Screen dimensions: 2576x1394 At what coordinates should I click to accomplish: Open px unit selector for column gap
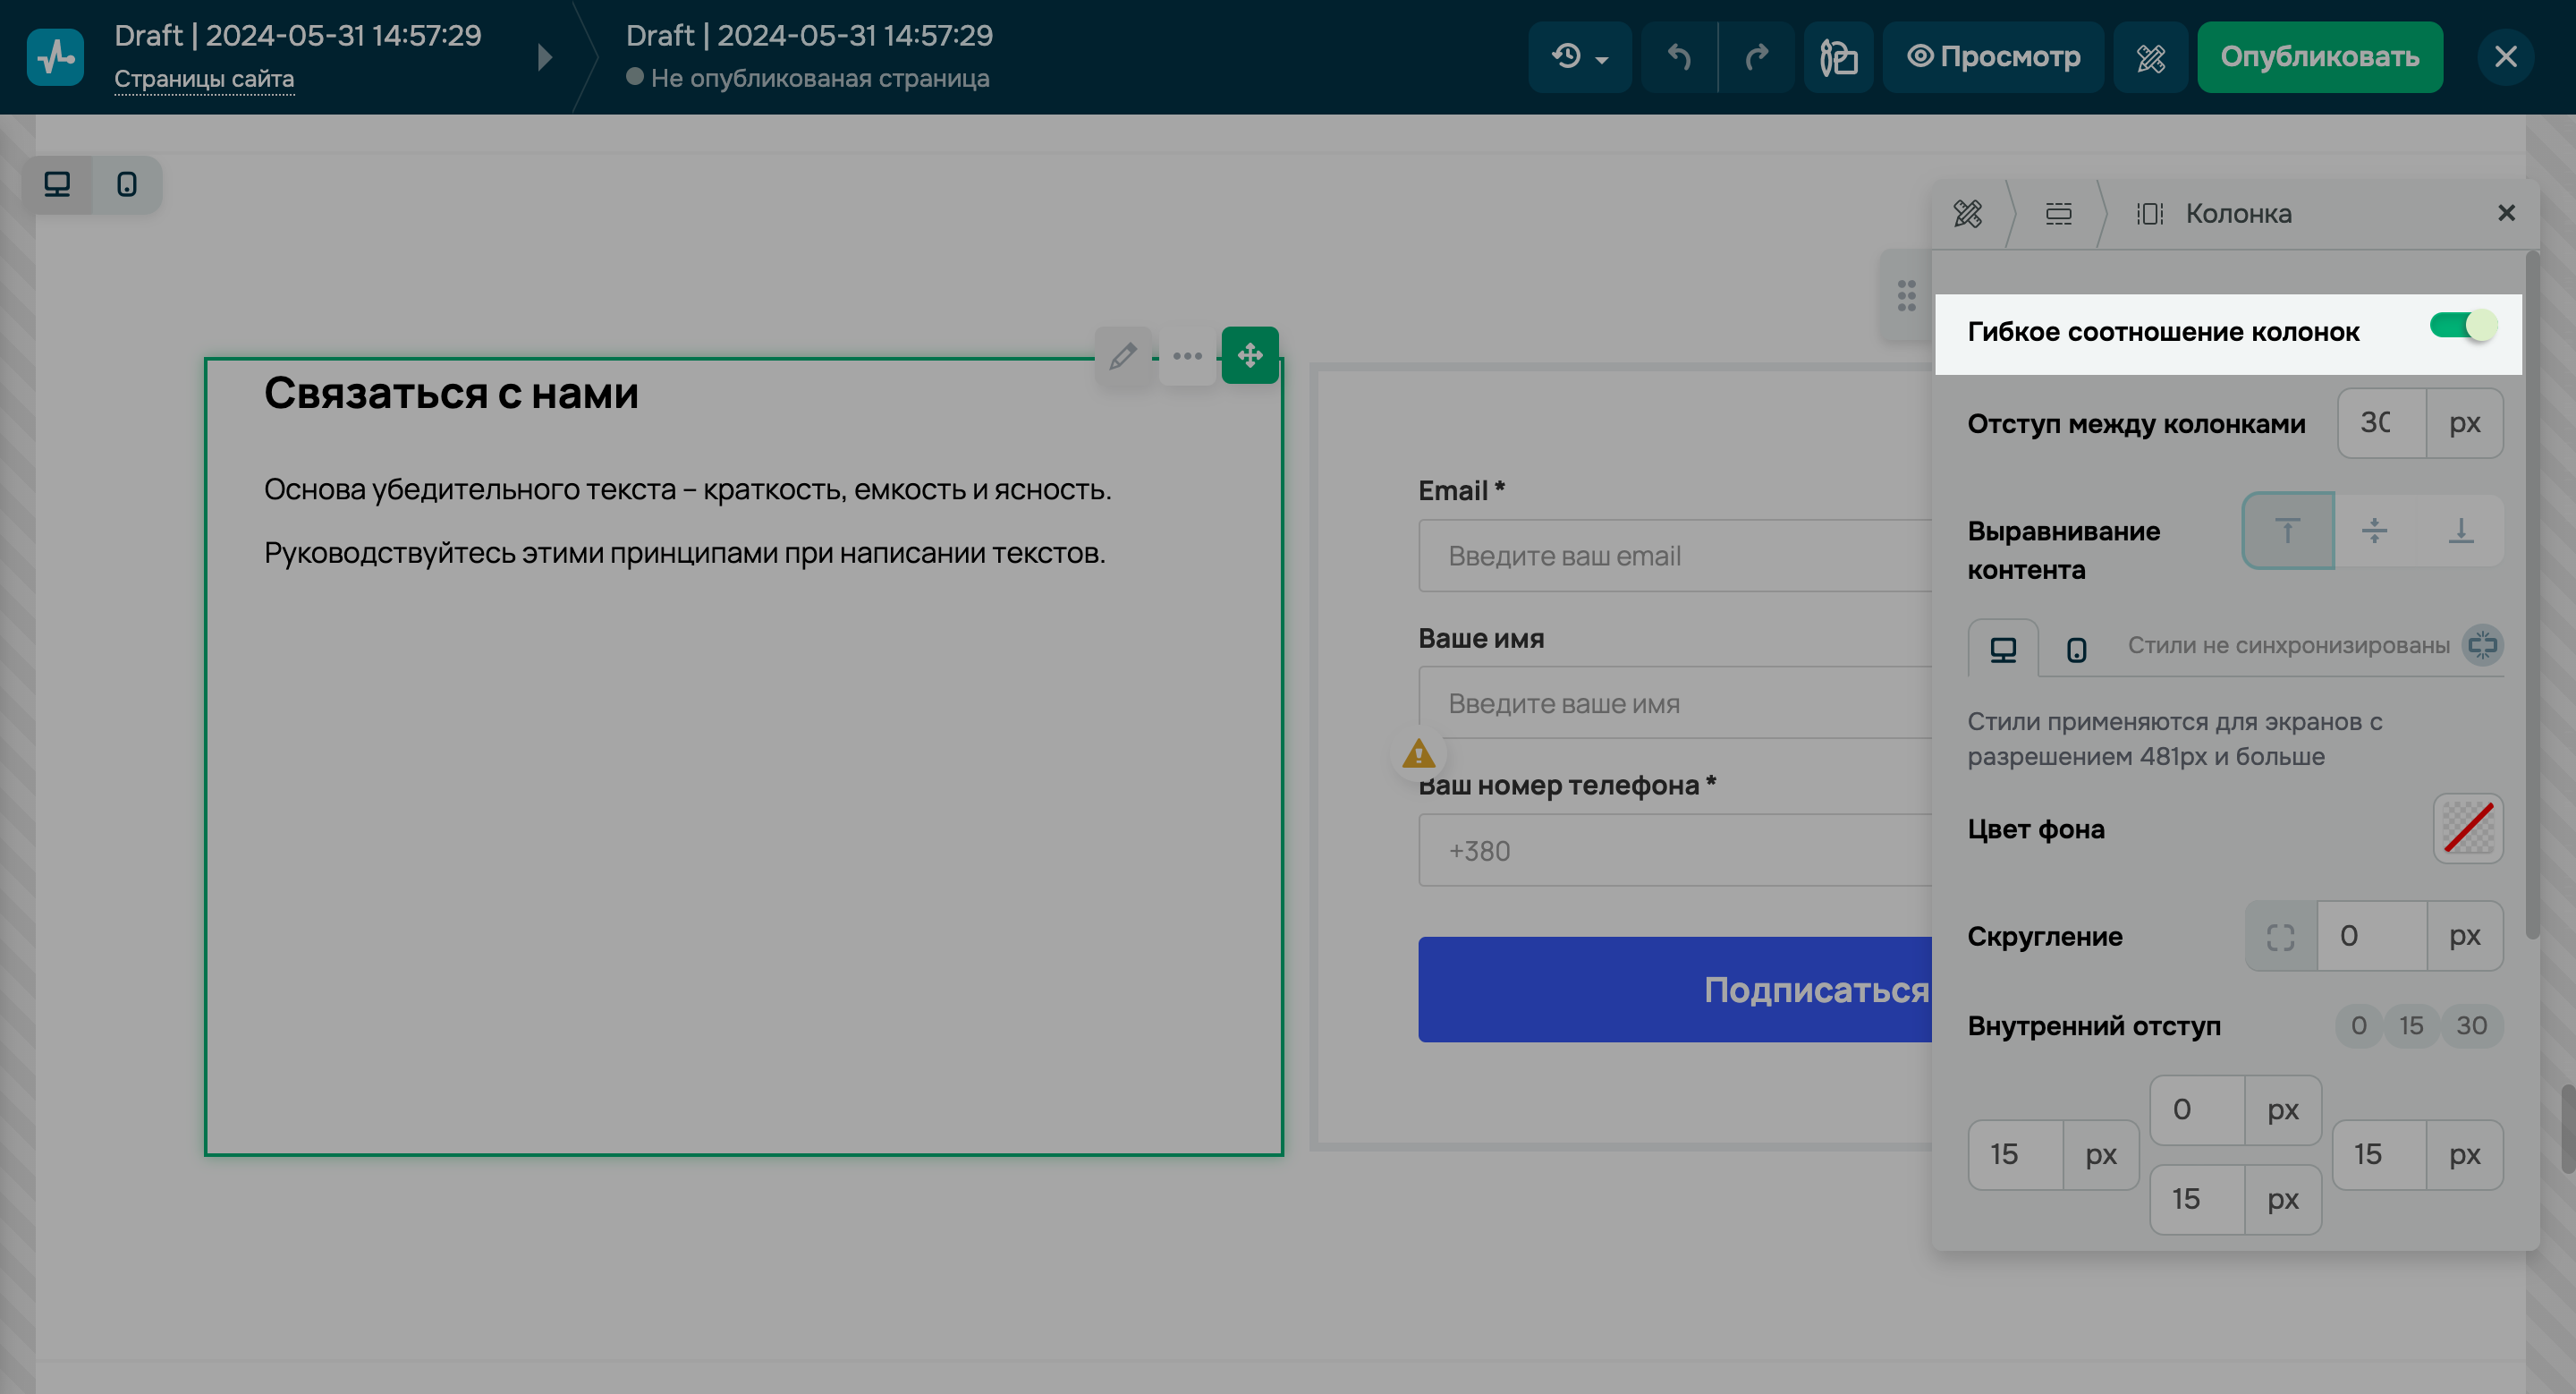click(2464, 423)
